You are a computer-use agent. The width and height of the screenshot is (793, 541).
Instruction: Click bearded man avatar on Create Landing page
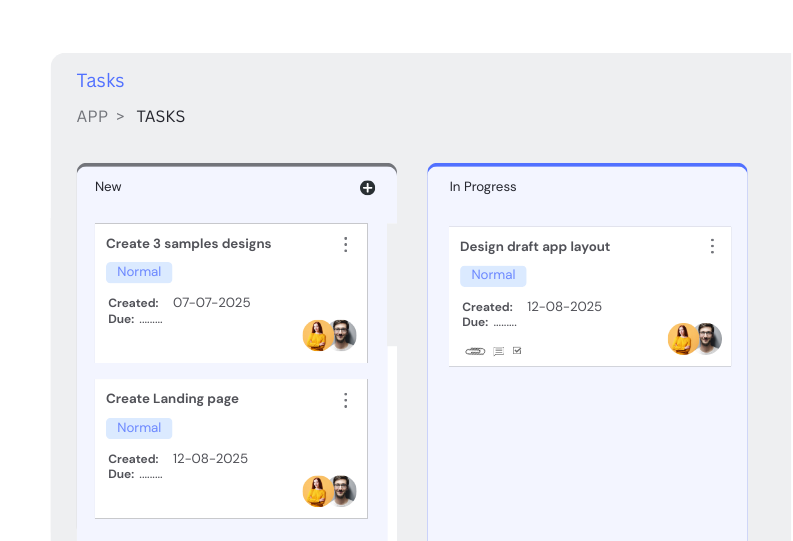click(x=344, y=491)
